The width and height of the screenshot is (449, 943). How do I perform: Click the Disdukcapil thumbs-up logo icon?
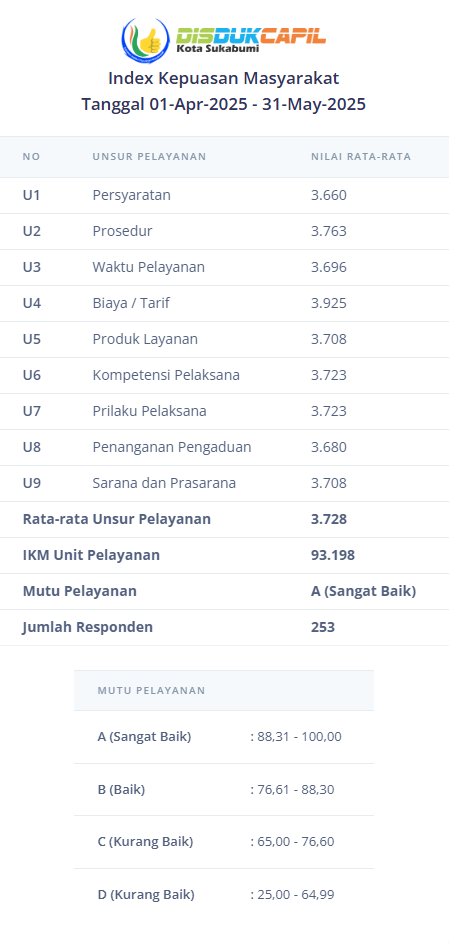[x=145, y=40]
